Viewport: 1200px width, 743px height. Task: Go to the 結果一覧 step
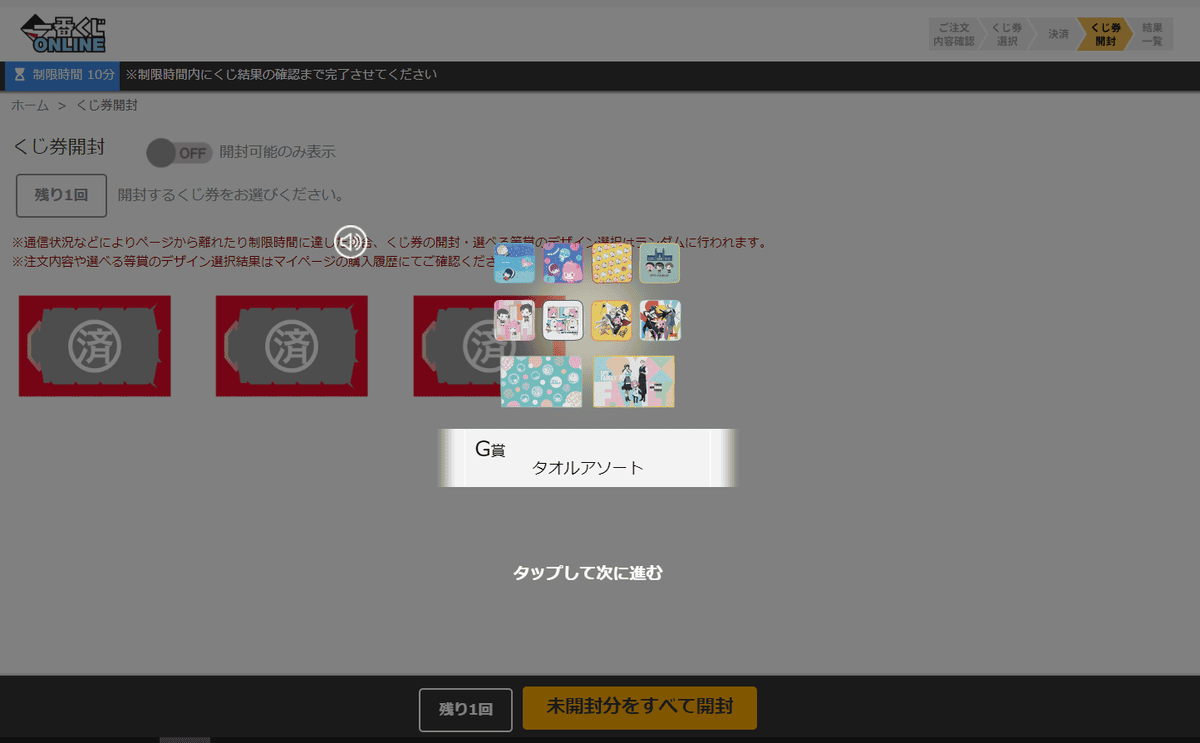(1152, 33)
